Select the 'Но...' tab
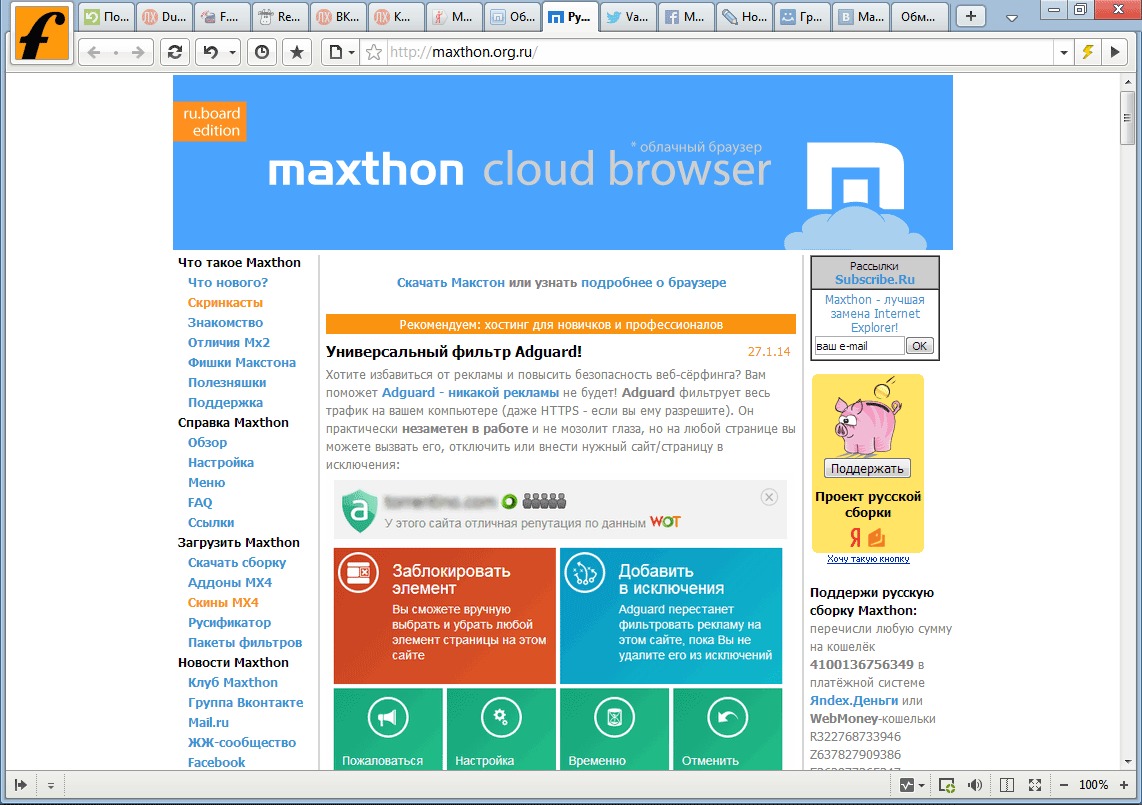The height and width of the screenshot is (805, 1142). point(744,17)
